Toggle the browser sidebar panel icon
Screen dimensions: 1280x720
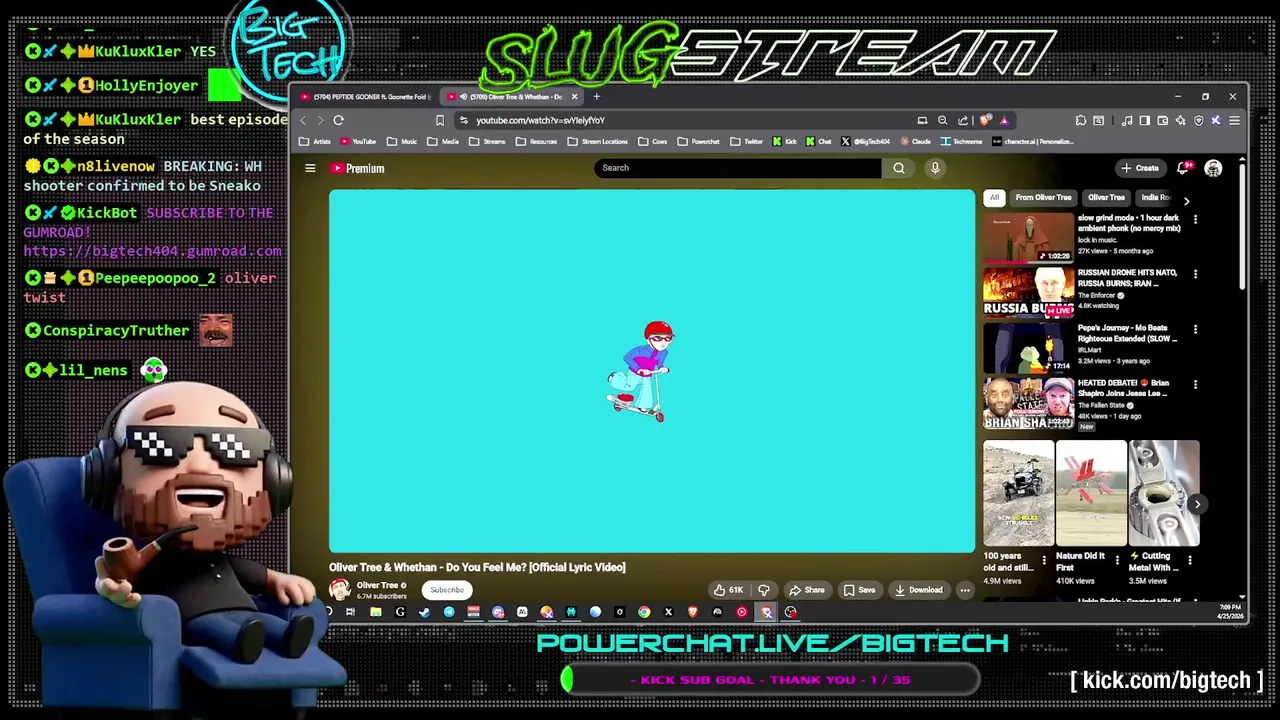[1144, 120]
